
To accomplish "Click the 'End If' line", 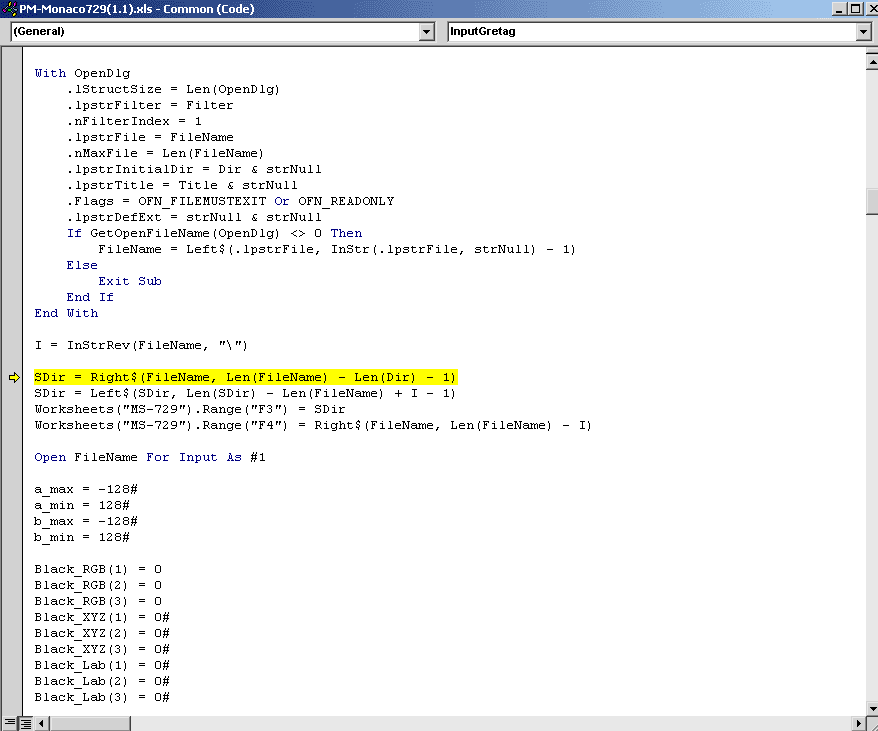I will [90, 297].
